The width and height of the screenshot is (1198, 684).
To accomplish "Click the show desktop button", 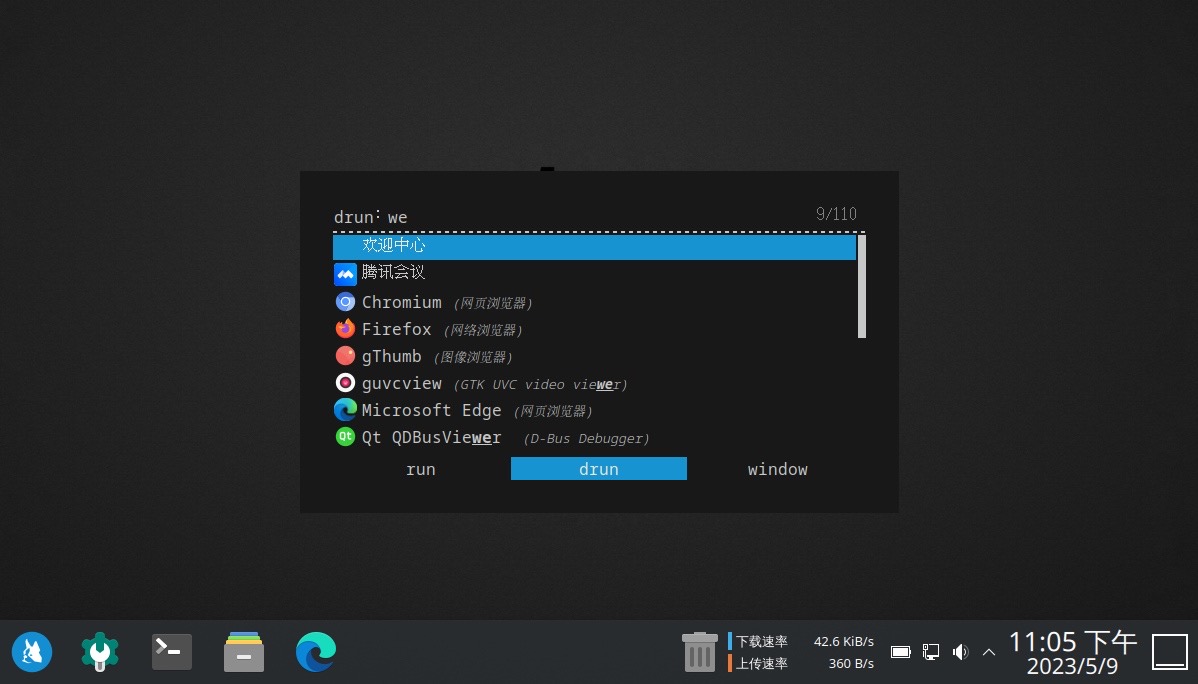I will (1170, 652).
